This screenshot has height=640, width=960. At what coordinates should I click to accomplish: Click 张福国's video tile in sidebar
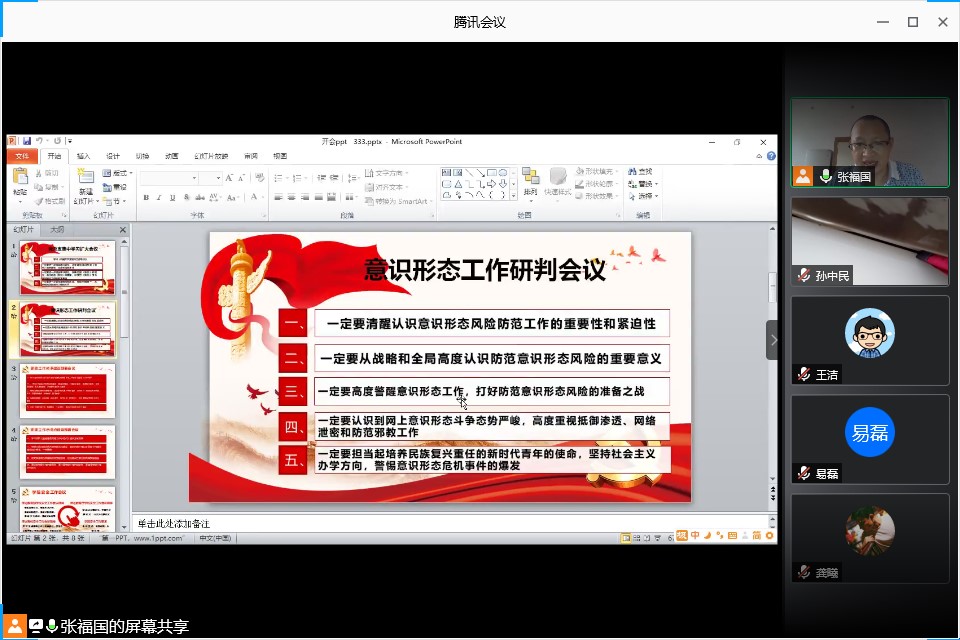[x=869, y=142]
